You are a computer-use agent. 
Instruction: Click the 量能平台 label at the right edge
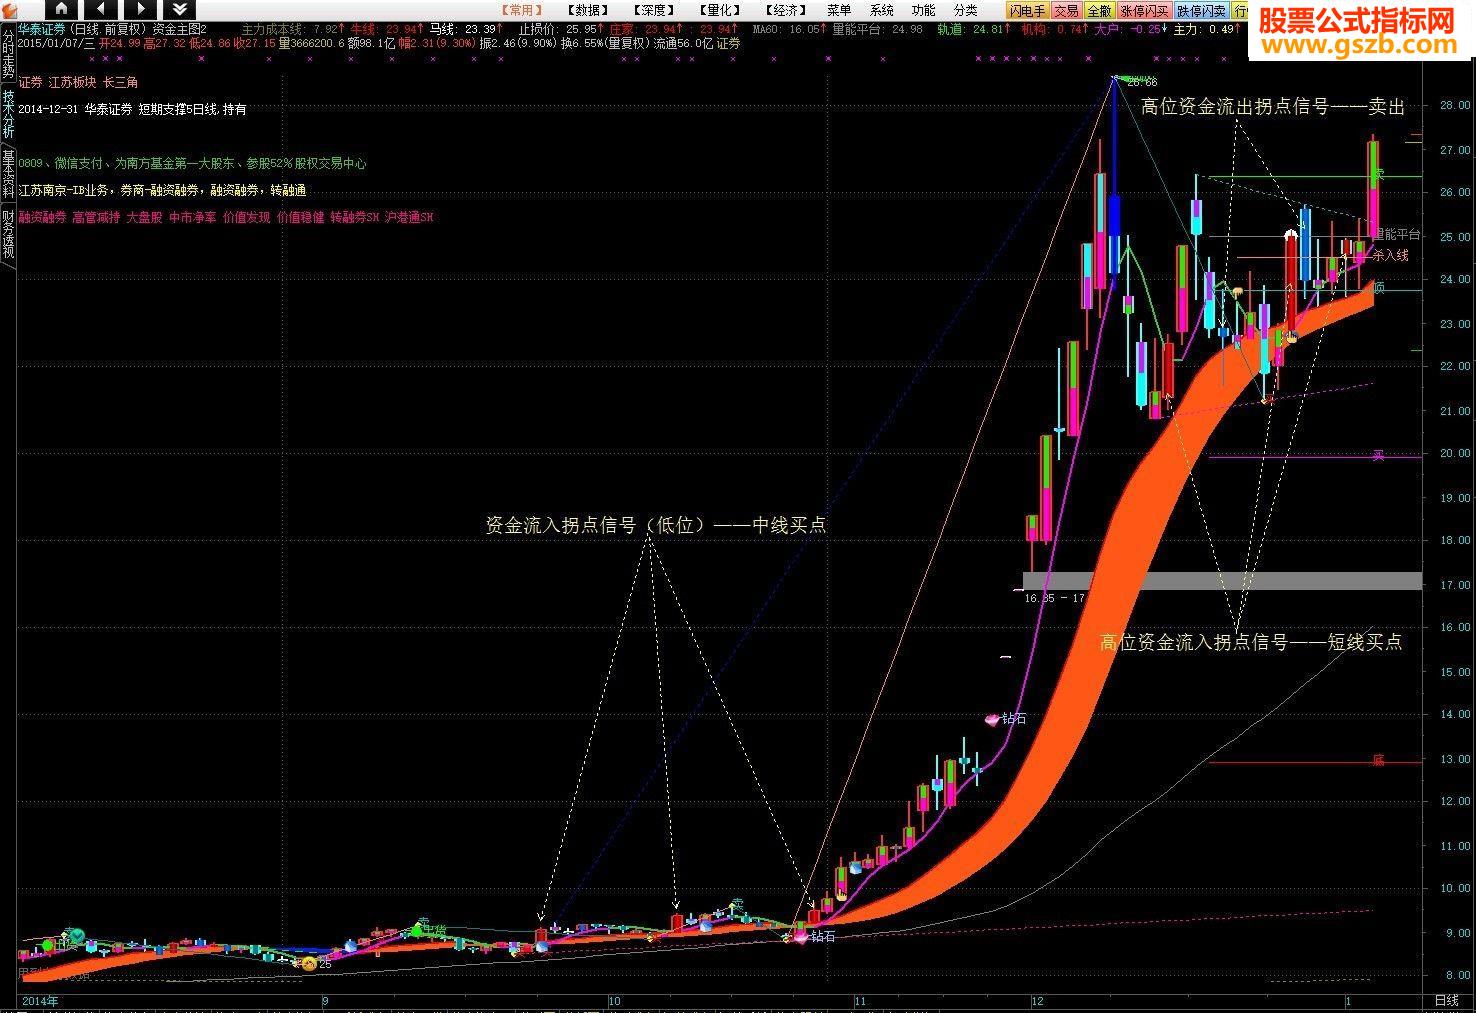pyautogui.click(x=1396, y=234)
